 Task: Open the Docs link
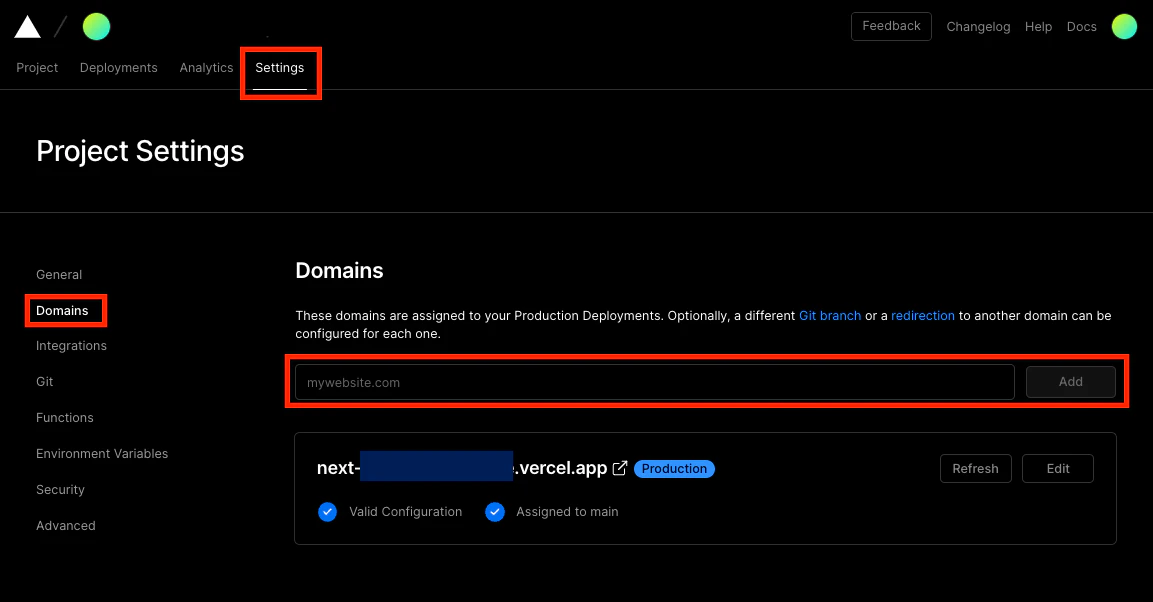(1082, 26)
